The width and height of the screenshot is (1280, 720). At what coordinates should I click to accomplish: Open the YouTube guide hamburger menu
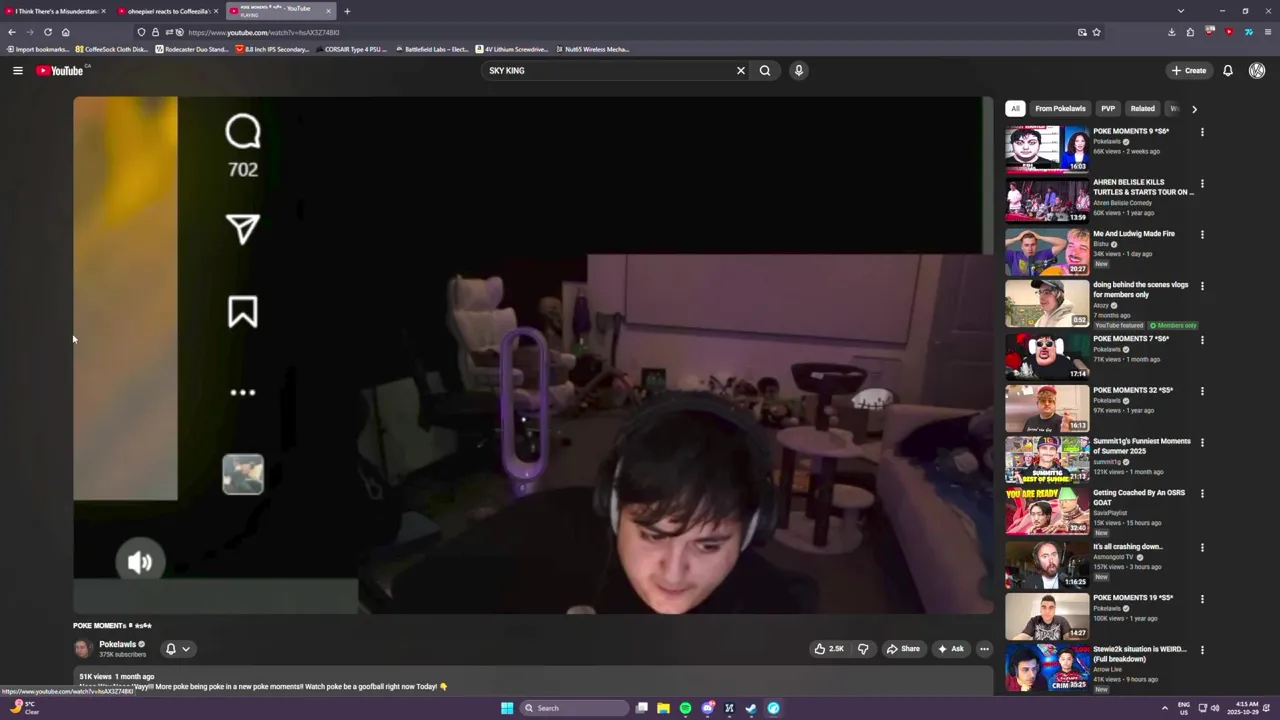tap(17, 70)
